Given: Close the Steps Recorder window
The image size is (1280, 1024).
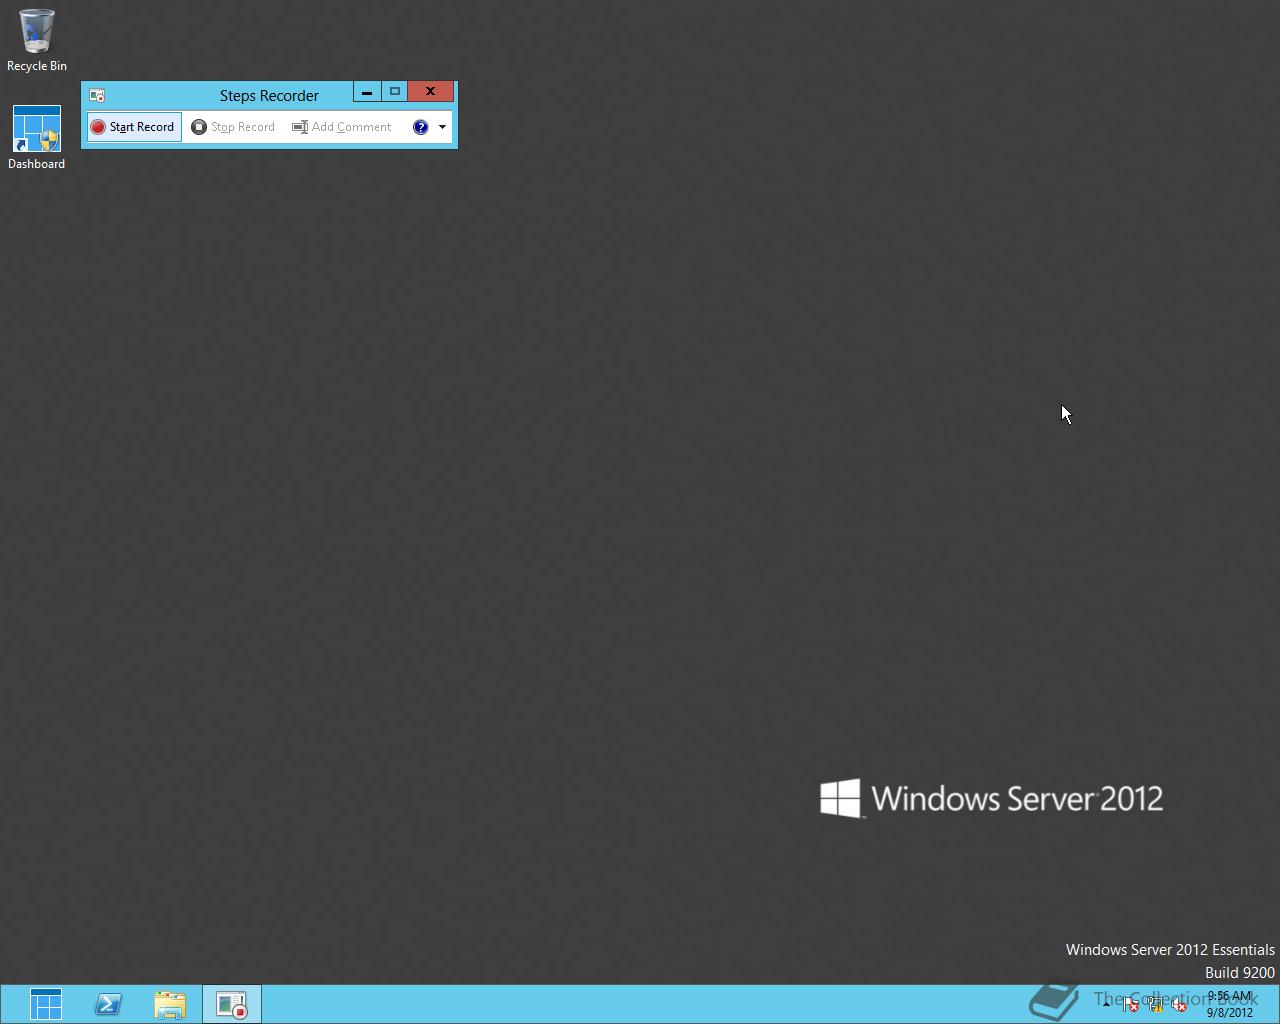Looking at the screenshot, I should [431, 92].
